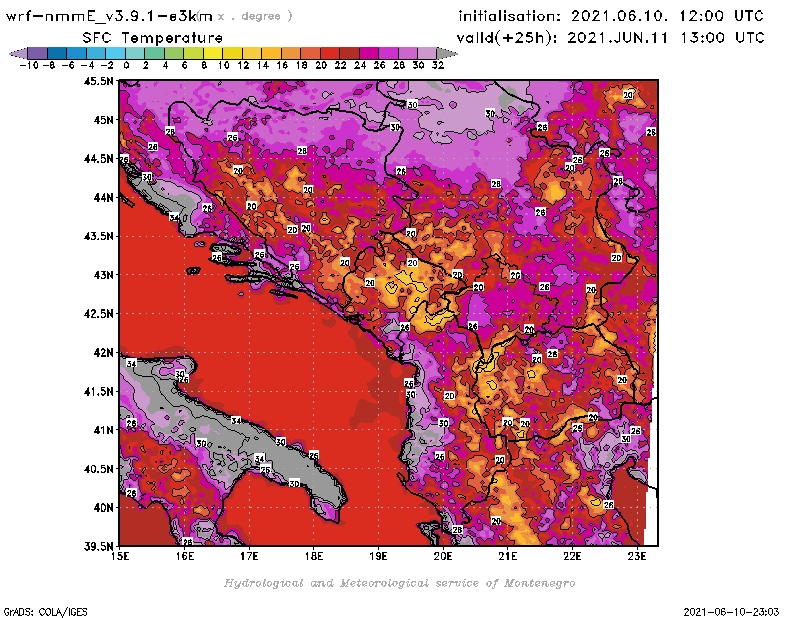Select the red legend swatch between 20 and 22
Viewport: 800px width, 618px height.
tap(330, 54)
